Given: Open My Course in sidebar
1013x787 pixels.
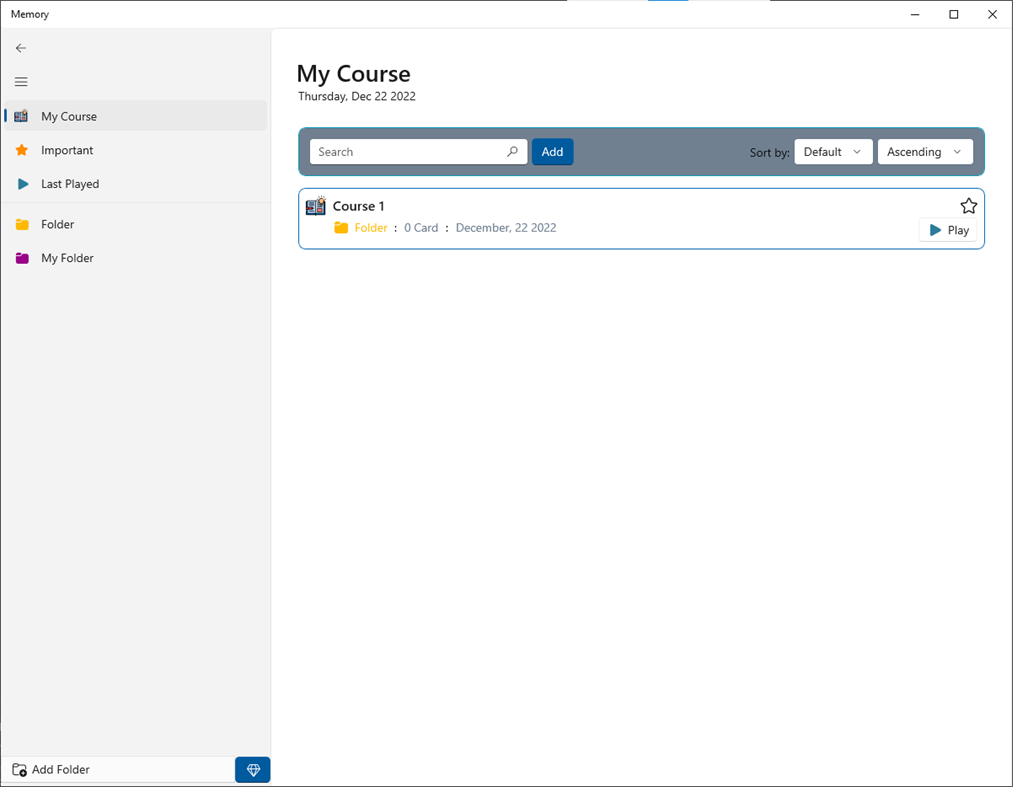Looking at the screenshot, I should tap(136, 116).
